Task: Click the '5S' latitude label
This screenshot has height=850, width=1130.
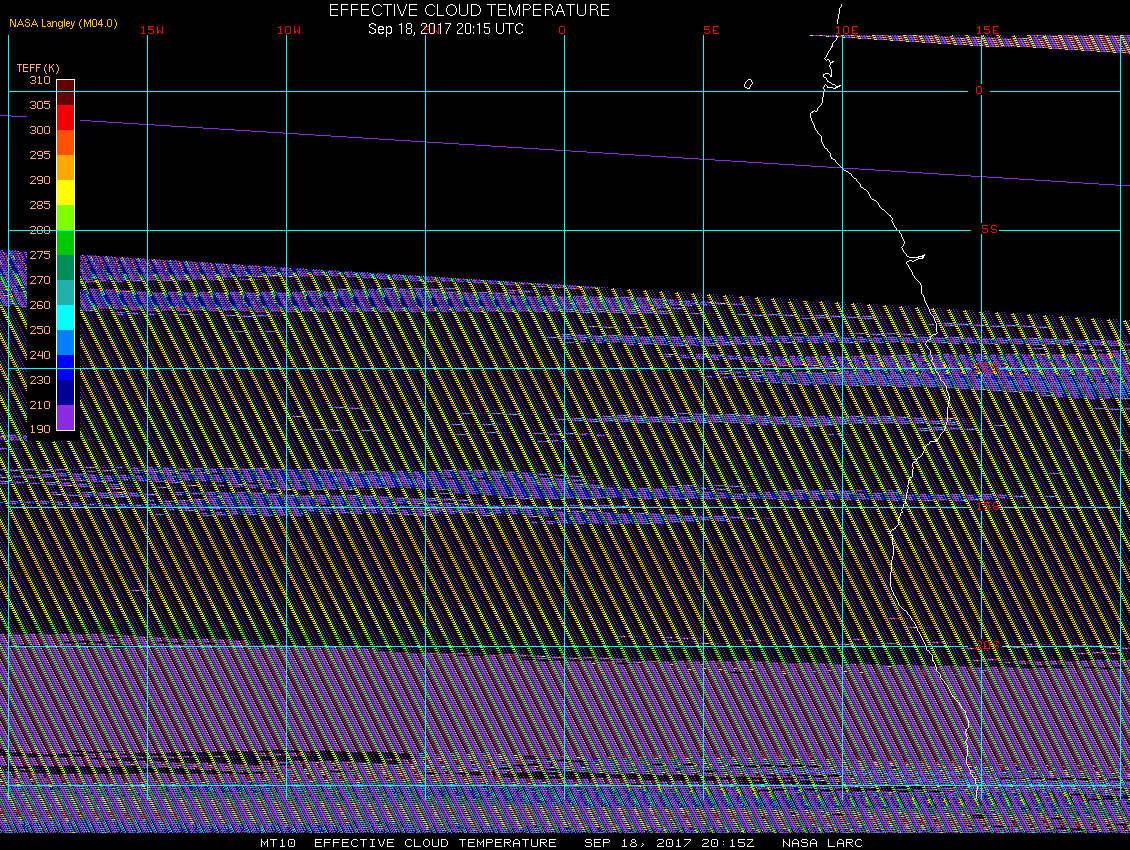Action: [x=989, y=229]
